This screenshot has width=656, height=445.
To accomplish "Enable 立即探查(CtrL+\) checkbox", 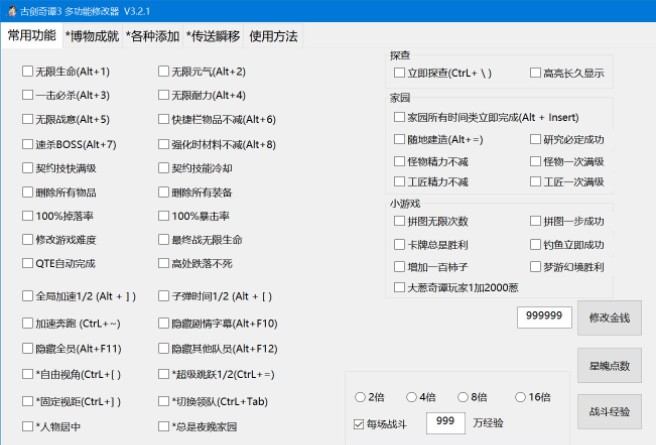I will coord(400,73).
